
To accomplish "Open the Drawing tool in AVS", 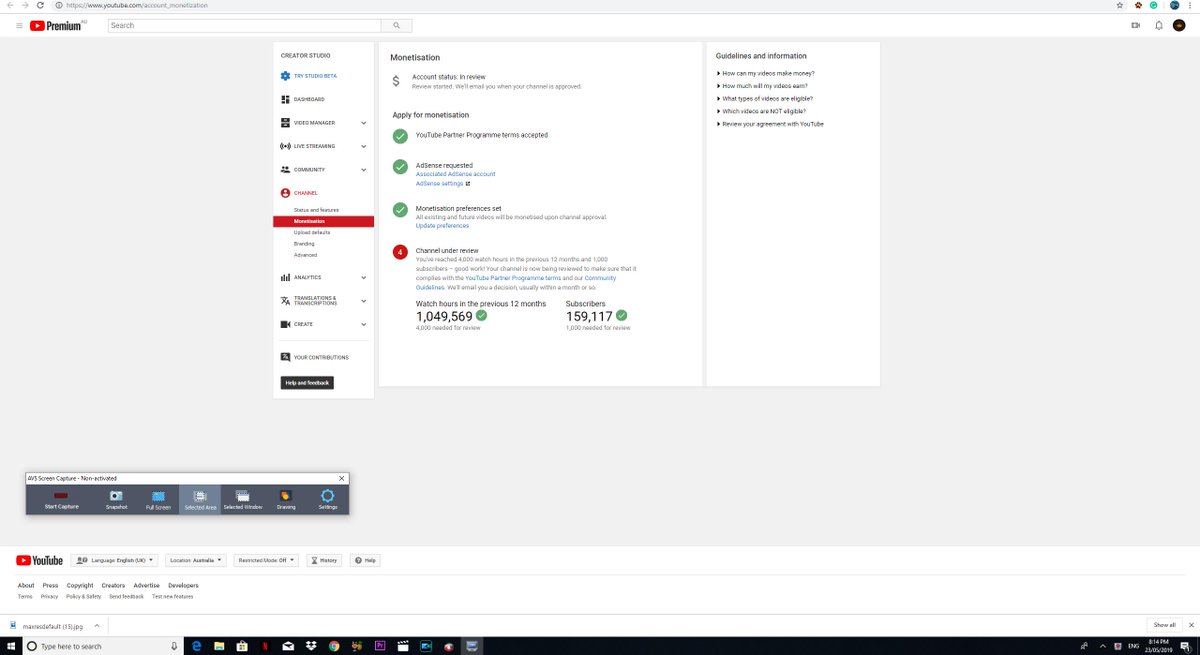I will pyautogui.click(x=286, y=498).
